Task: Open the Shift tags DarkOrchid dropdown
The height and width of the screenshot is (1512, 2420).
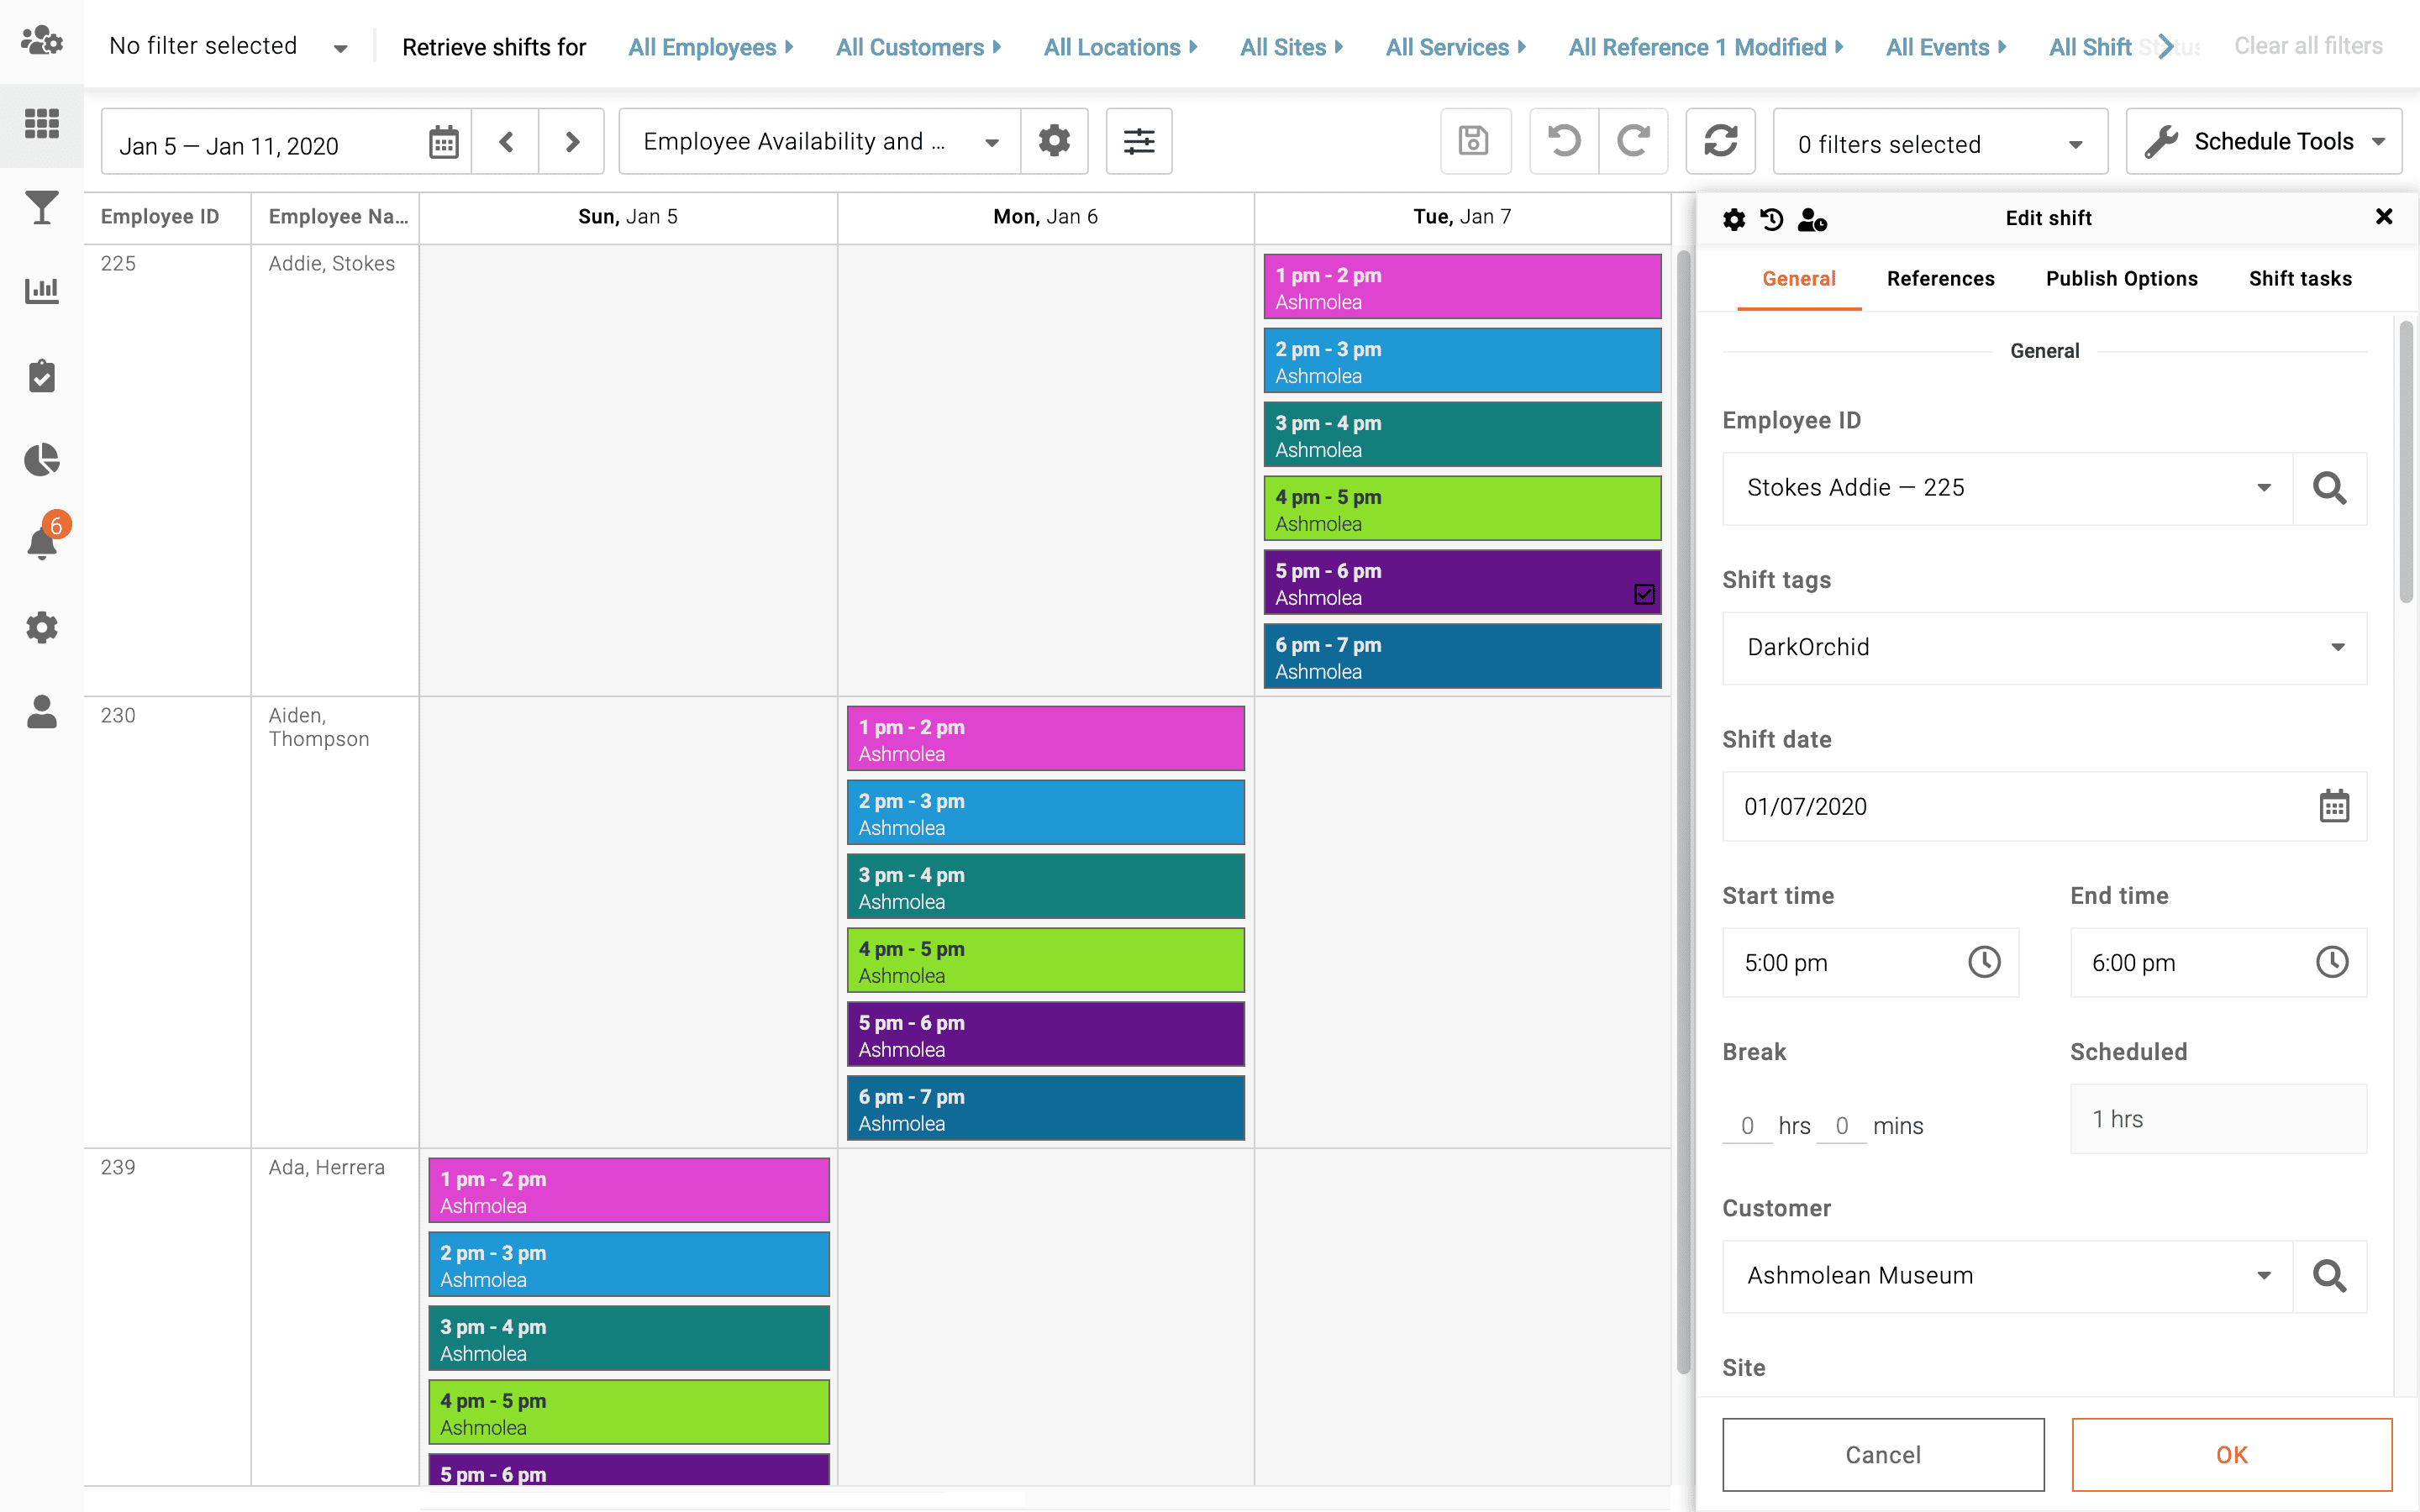Action: 2044,647
